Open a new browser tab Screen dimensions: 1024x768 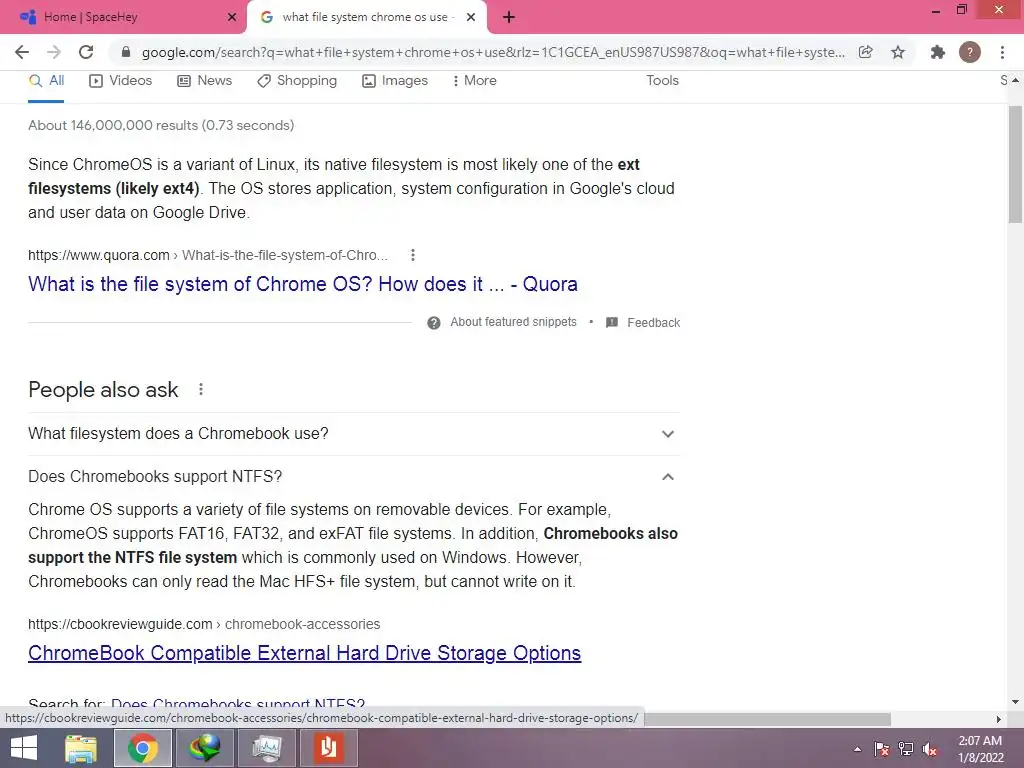click(509, 18)
